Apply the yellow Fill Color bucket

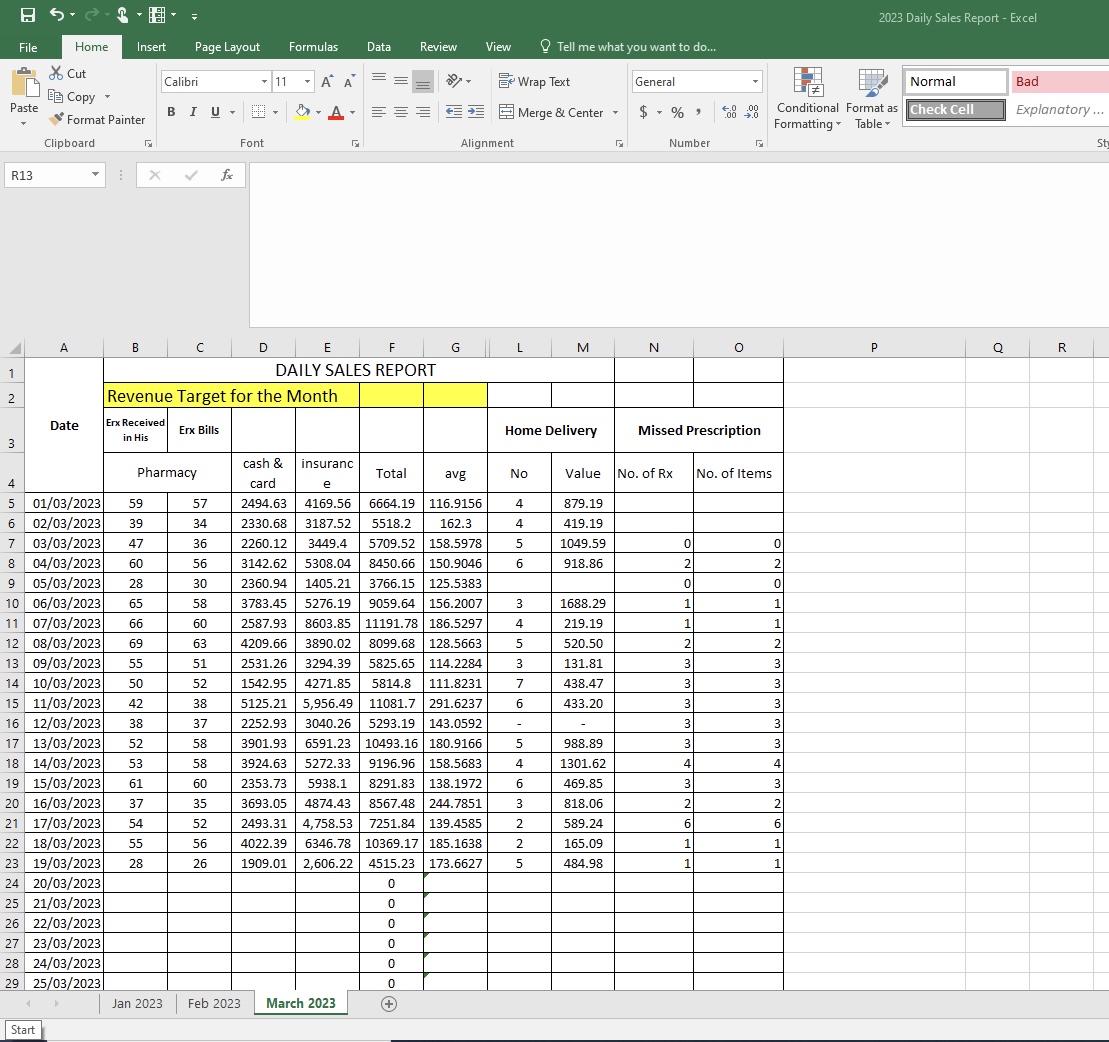(303, 112)
